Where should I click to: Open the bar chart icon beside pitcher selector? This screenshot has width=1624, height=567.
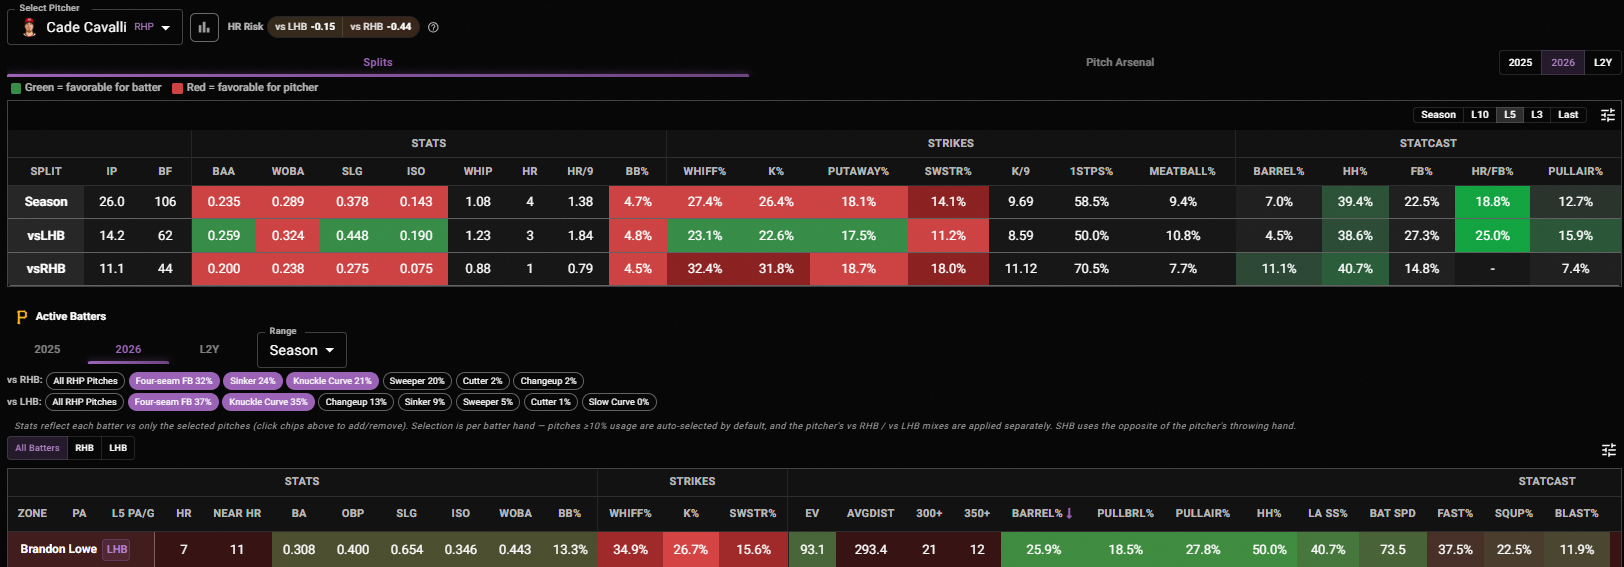point(204,27)
